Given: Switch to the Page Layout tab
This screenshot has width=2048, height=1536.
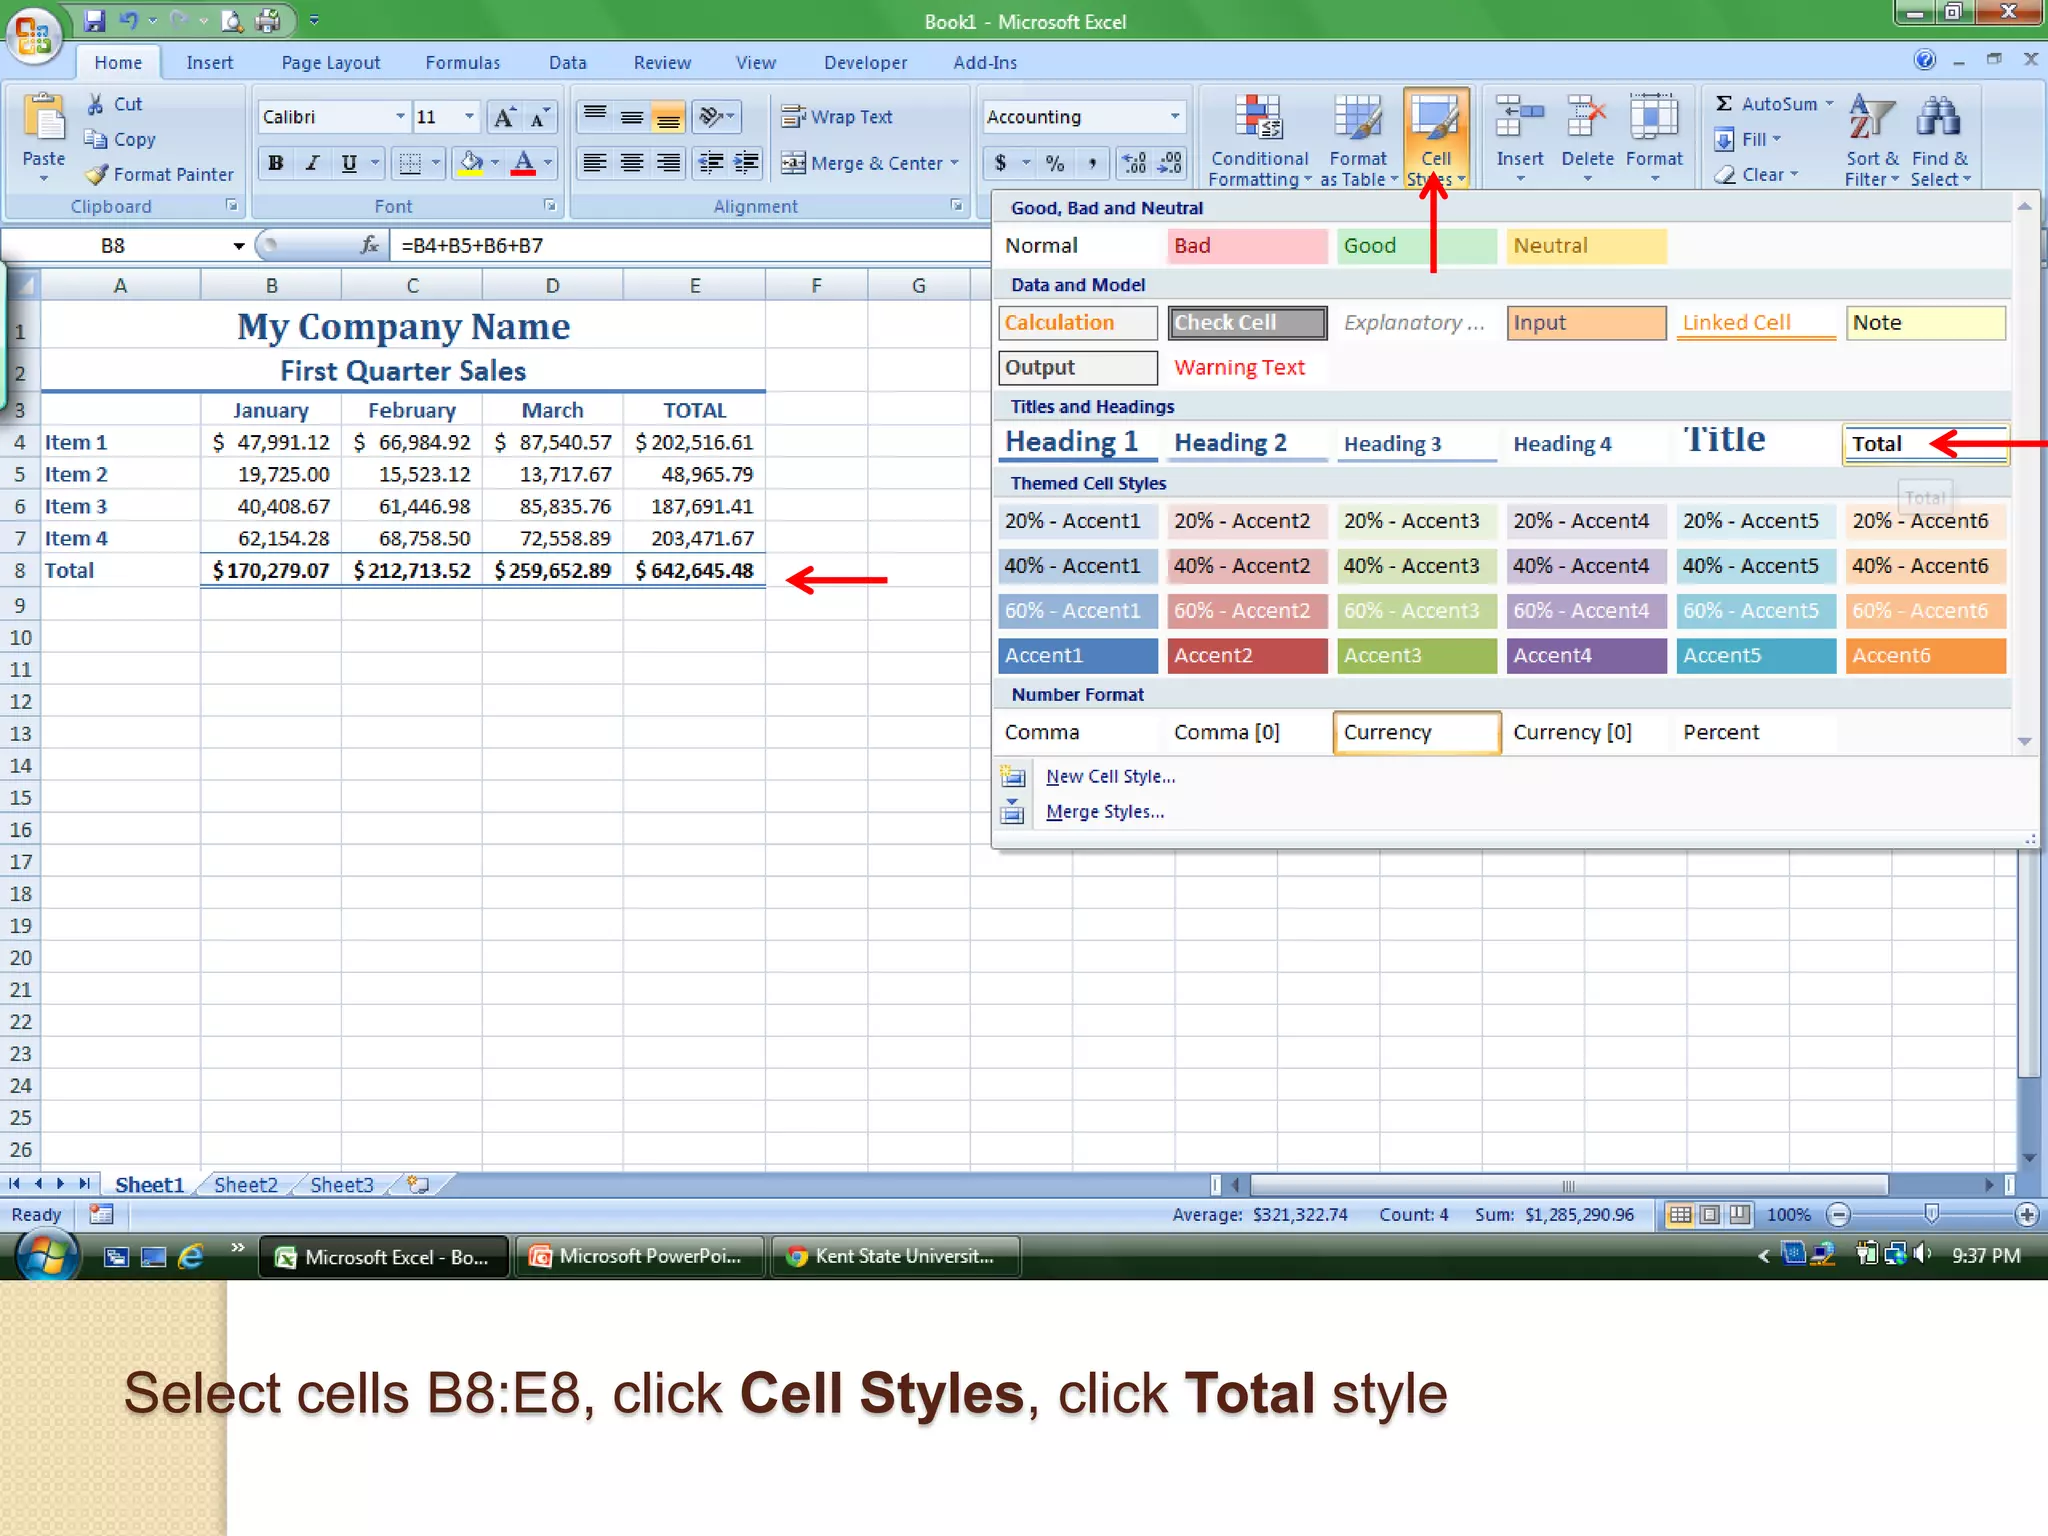Looking at the screenshot, I should 330,62.
